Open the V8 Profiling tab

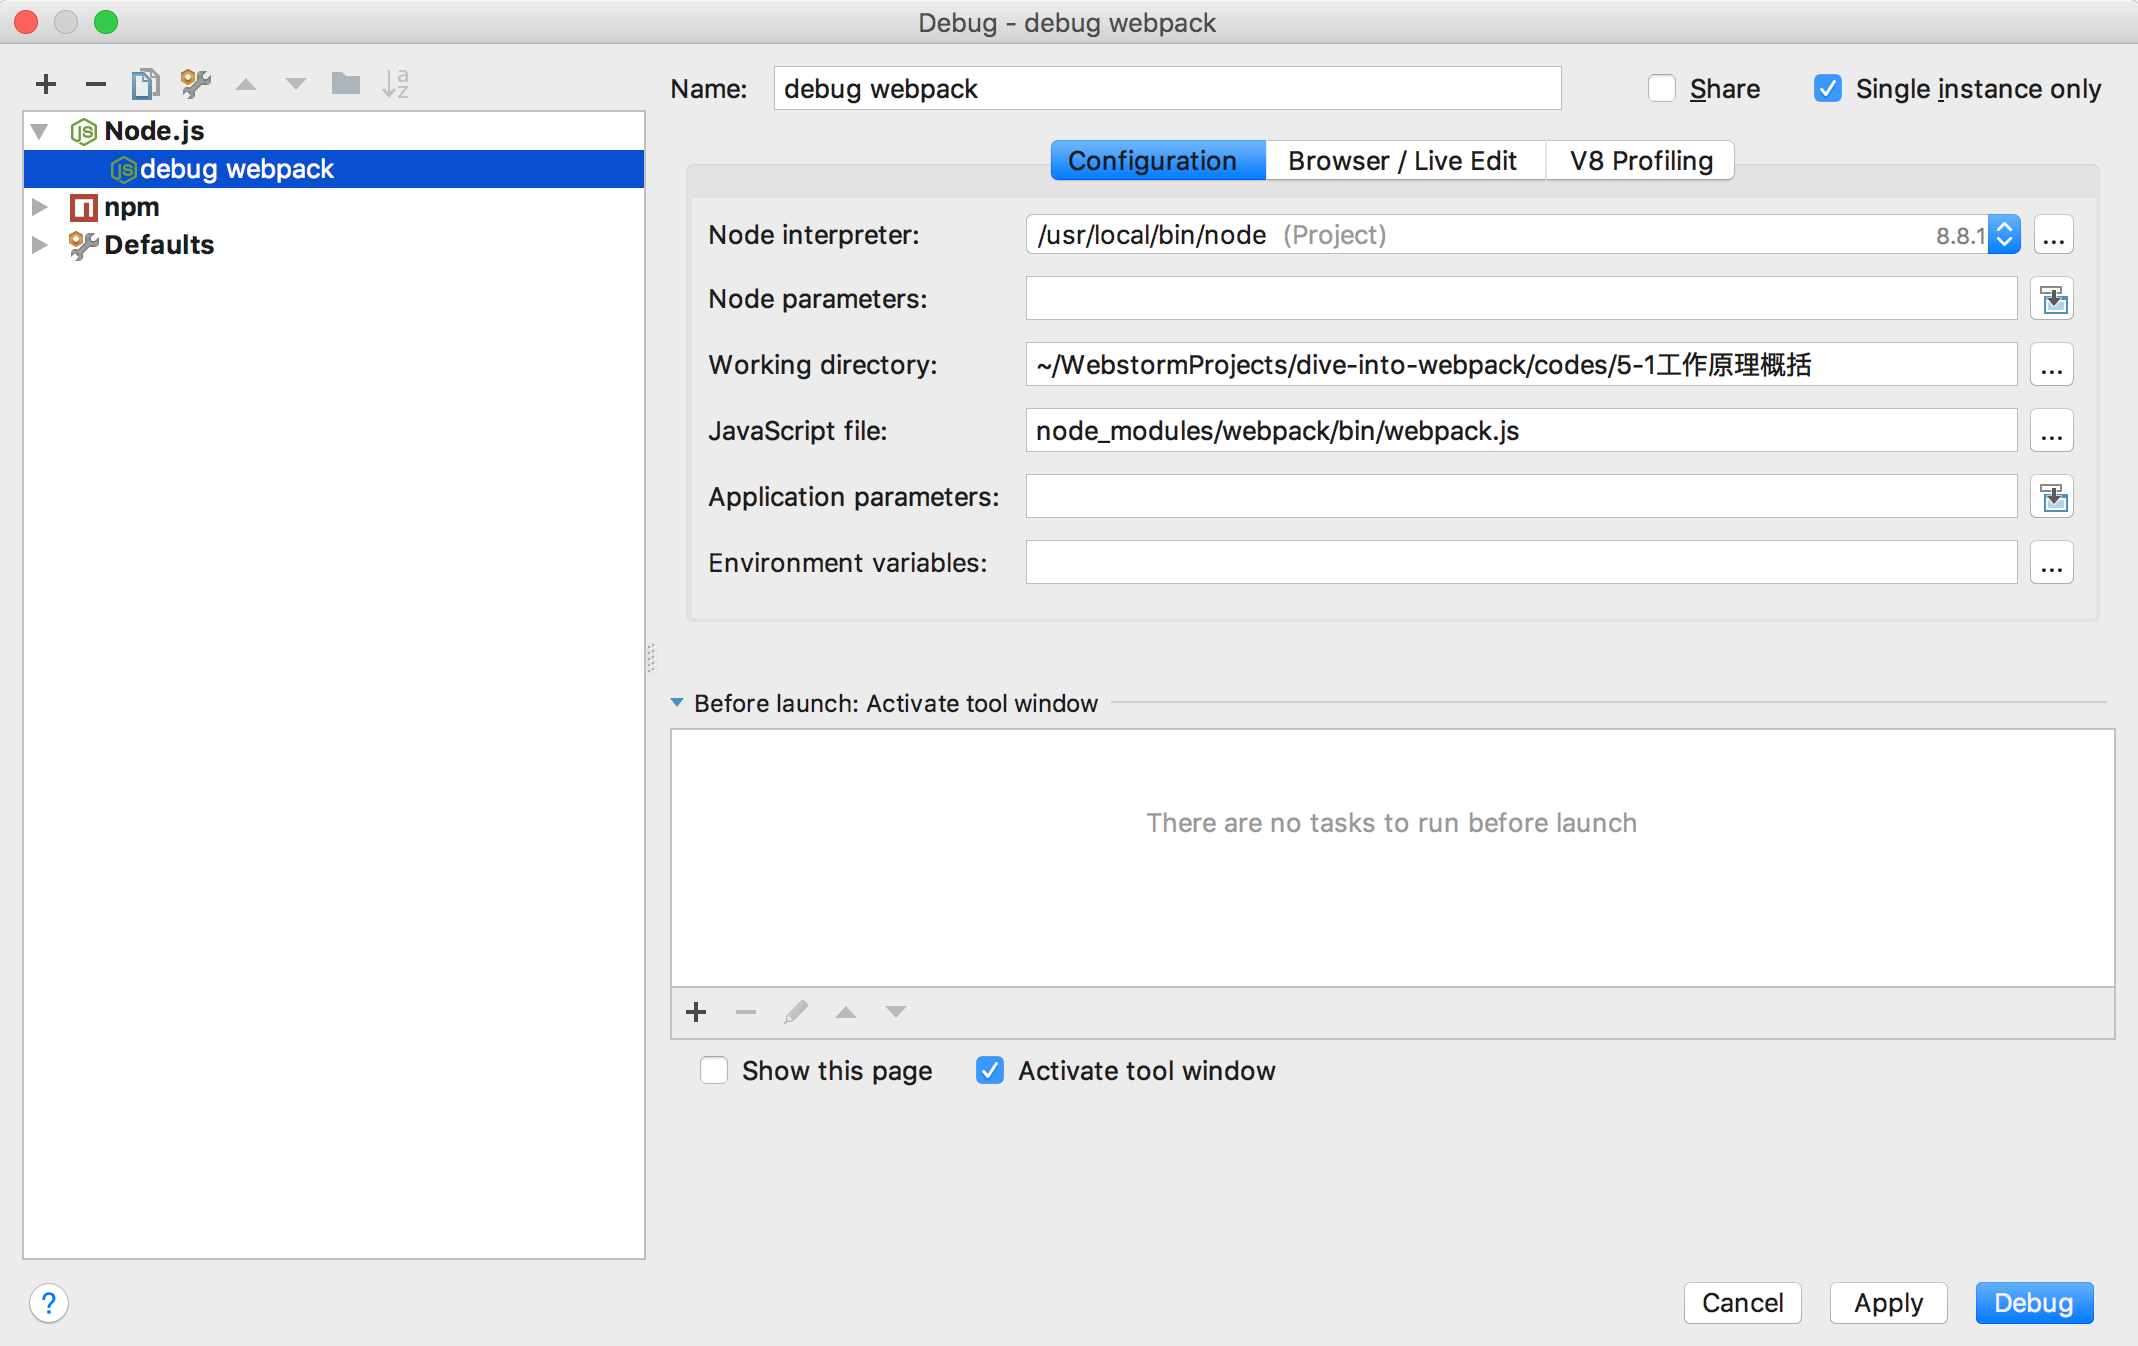[1640, 161]
